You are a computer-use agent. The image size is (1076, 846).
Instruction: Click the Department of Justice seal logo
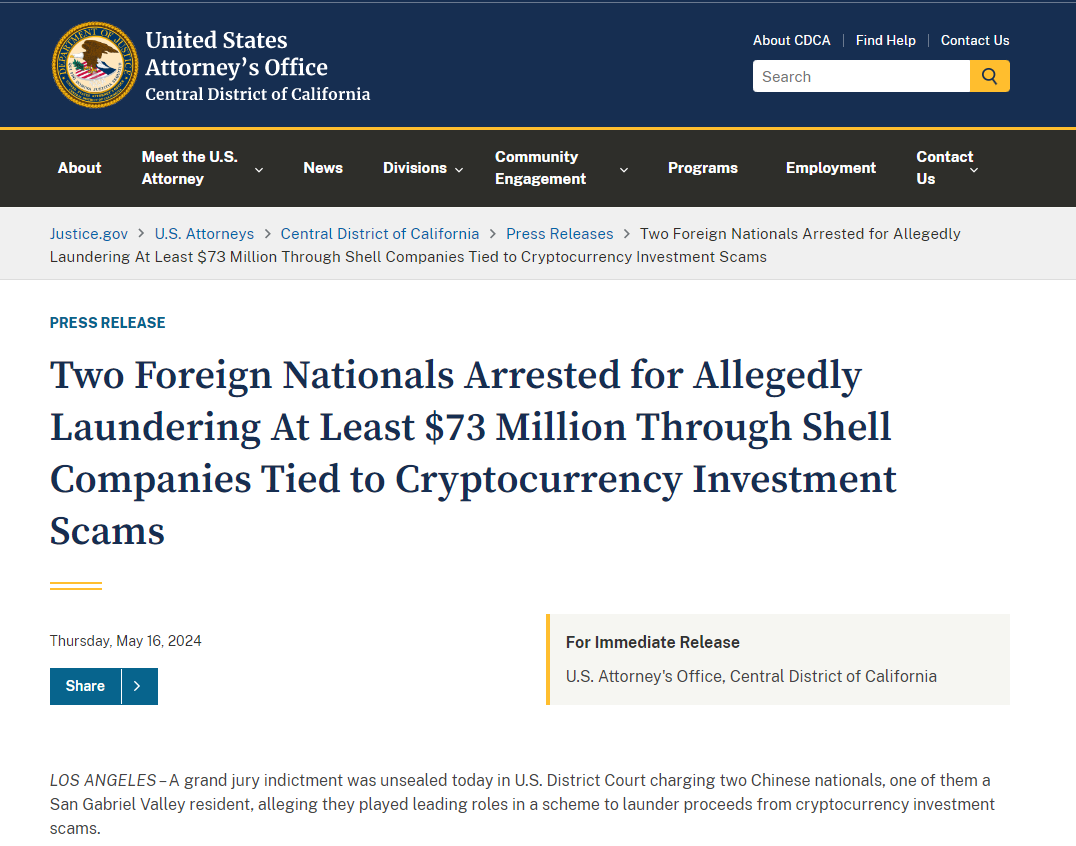[x=95, y=65]
